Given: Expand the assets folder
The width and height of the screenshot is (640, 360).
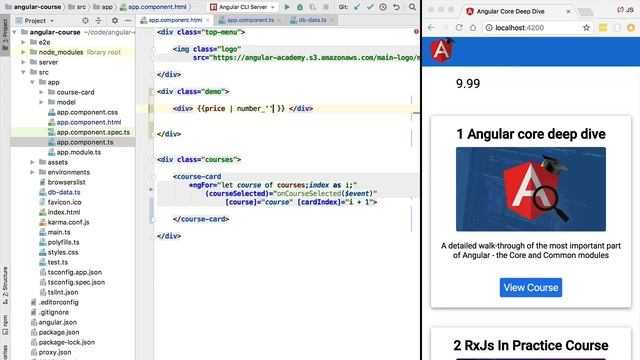Looking at the screenshot, I should [x=32, y=162].
